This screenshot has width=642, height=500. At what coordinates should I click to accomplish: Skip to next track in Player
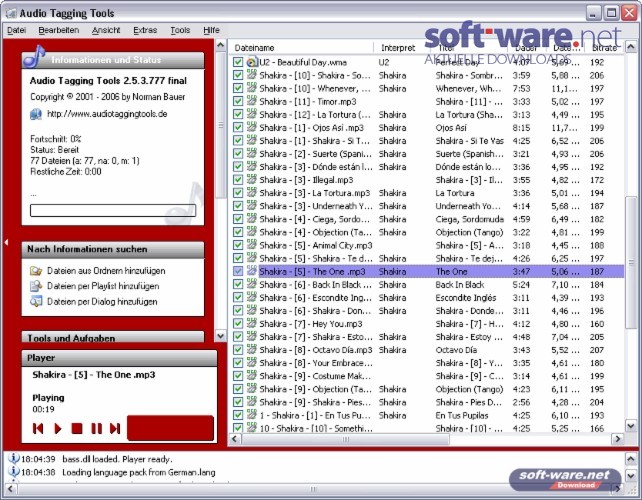[x=115, y=428]
